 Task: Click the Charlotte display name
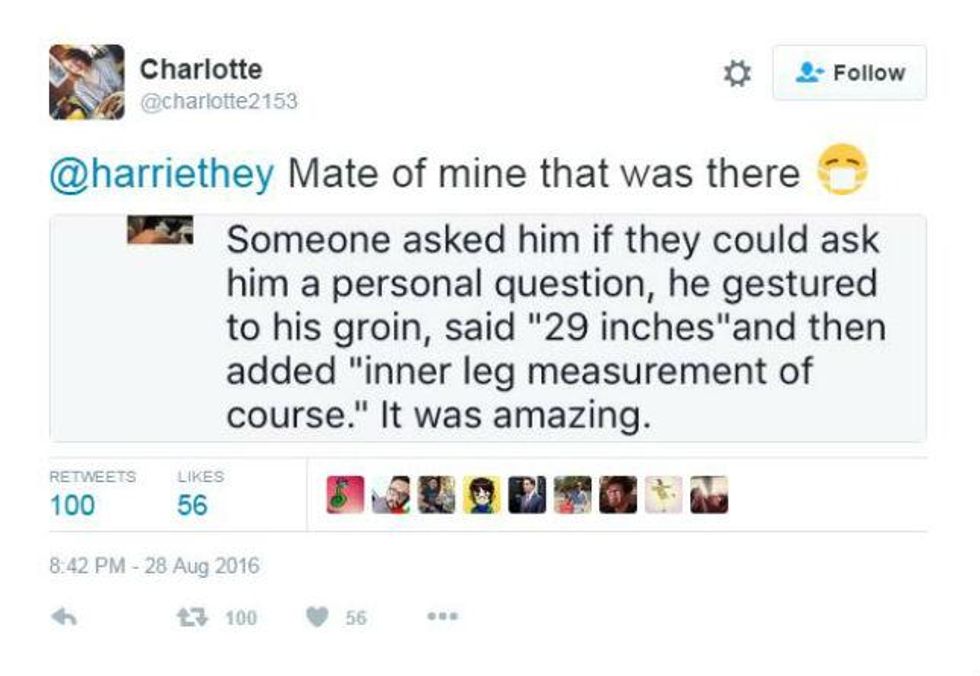point(201,69)
